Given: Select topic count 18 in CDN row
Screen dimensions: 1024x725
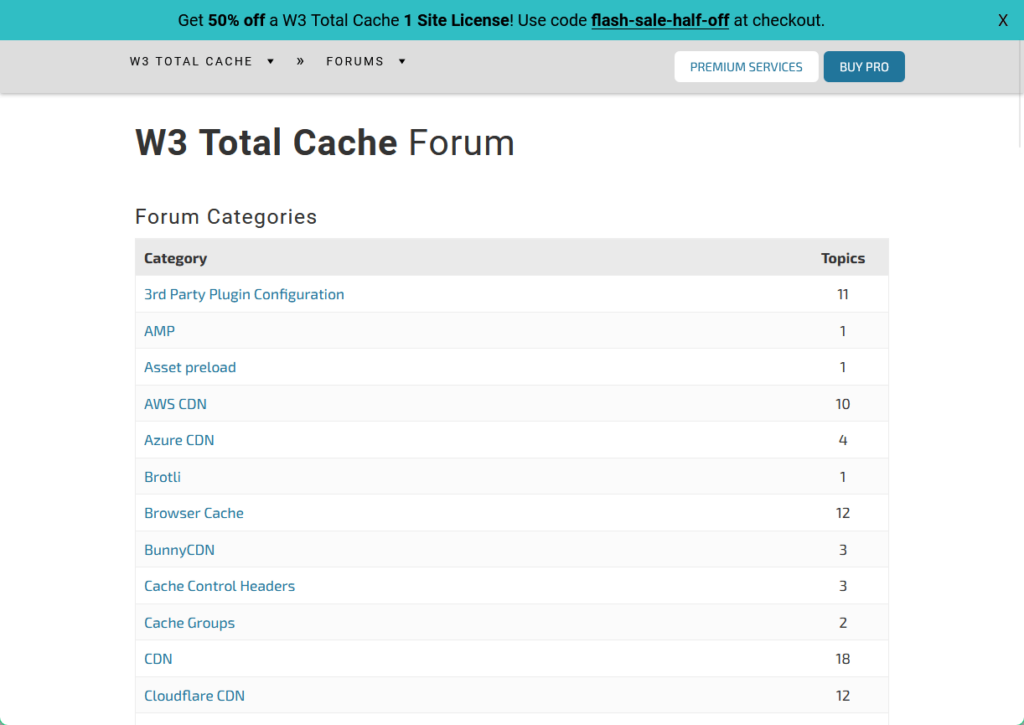Looking at the screenshot, I should [842, 658].
